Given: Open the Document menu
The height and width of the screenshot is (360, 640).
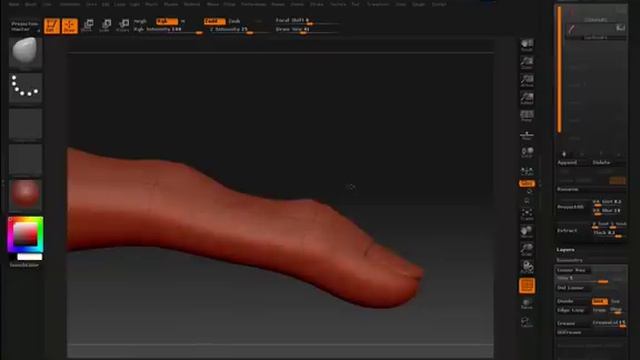Looking at the screenshot, I should point(70,4).
